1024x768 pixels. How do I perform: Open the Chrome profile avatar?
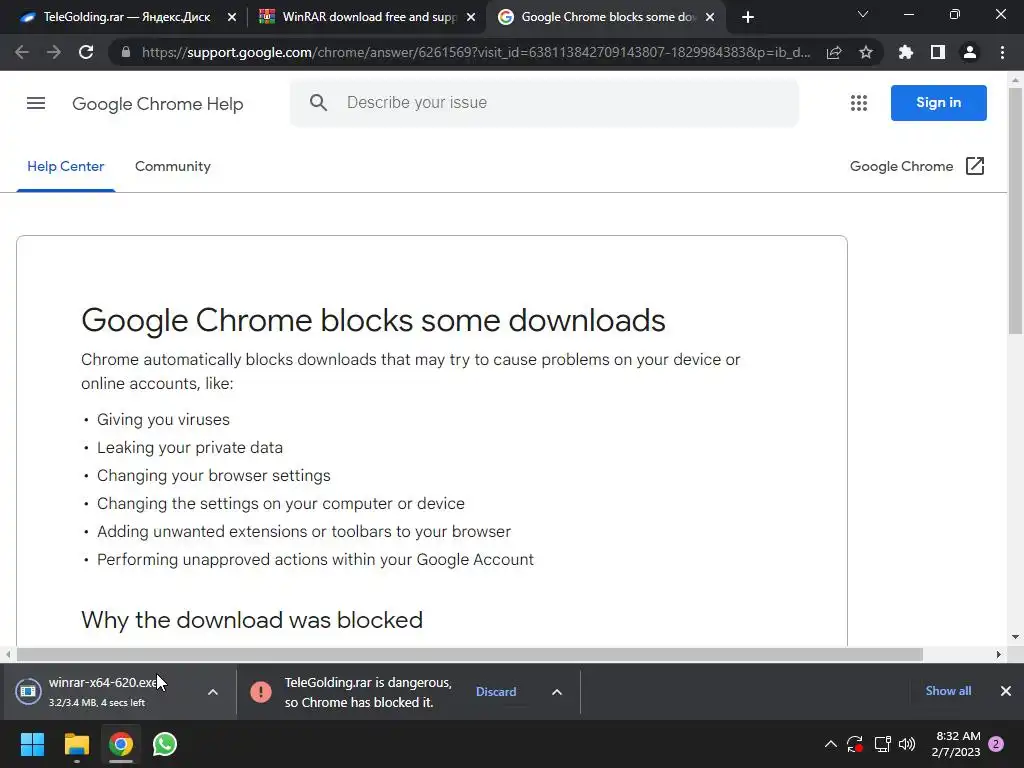pos(970,52)
